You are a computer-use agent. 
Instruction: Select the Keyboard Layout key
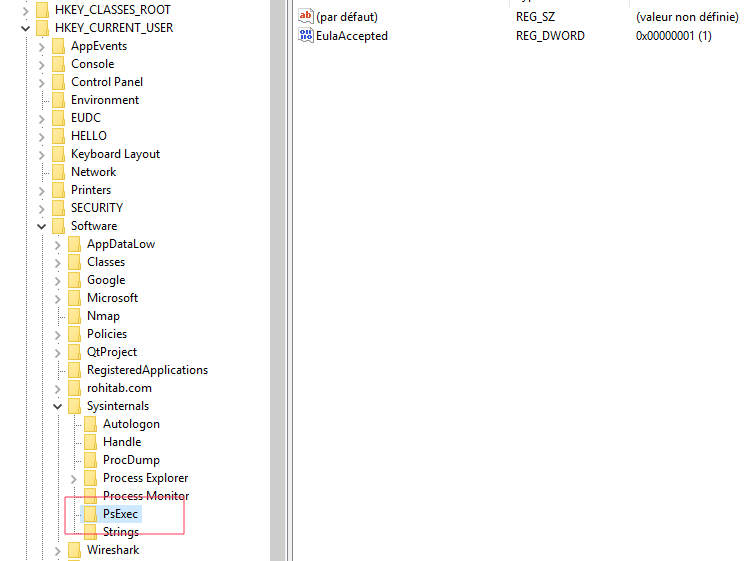[x=115, y=154]
